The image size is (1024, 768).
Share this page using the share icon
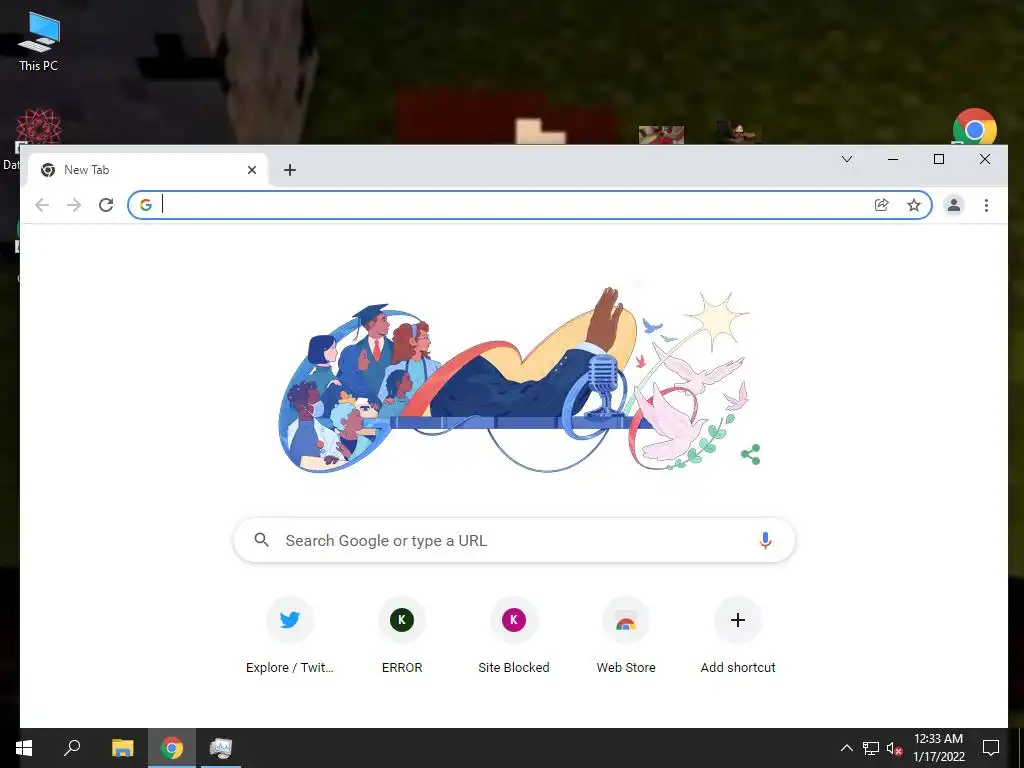coord(882,205)
